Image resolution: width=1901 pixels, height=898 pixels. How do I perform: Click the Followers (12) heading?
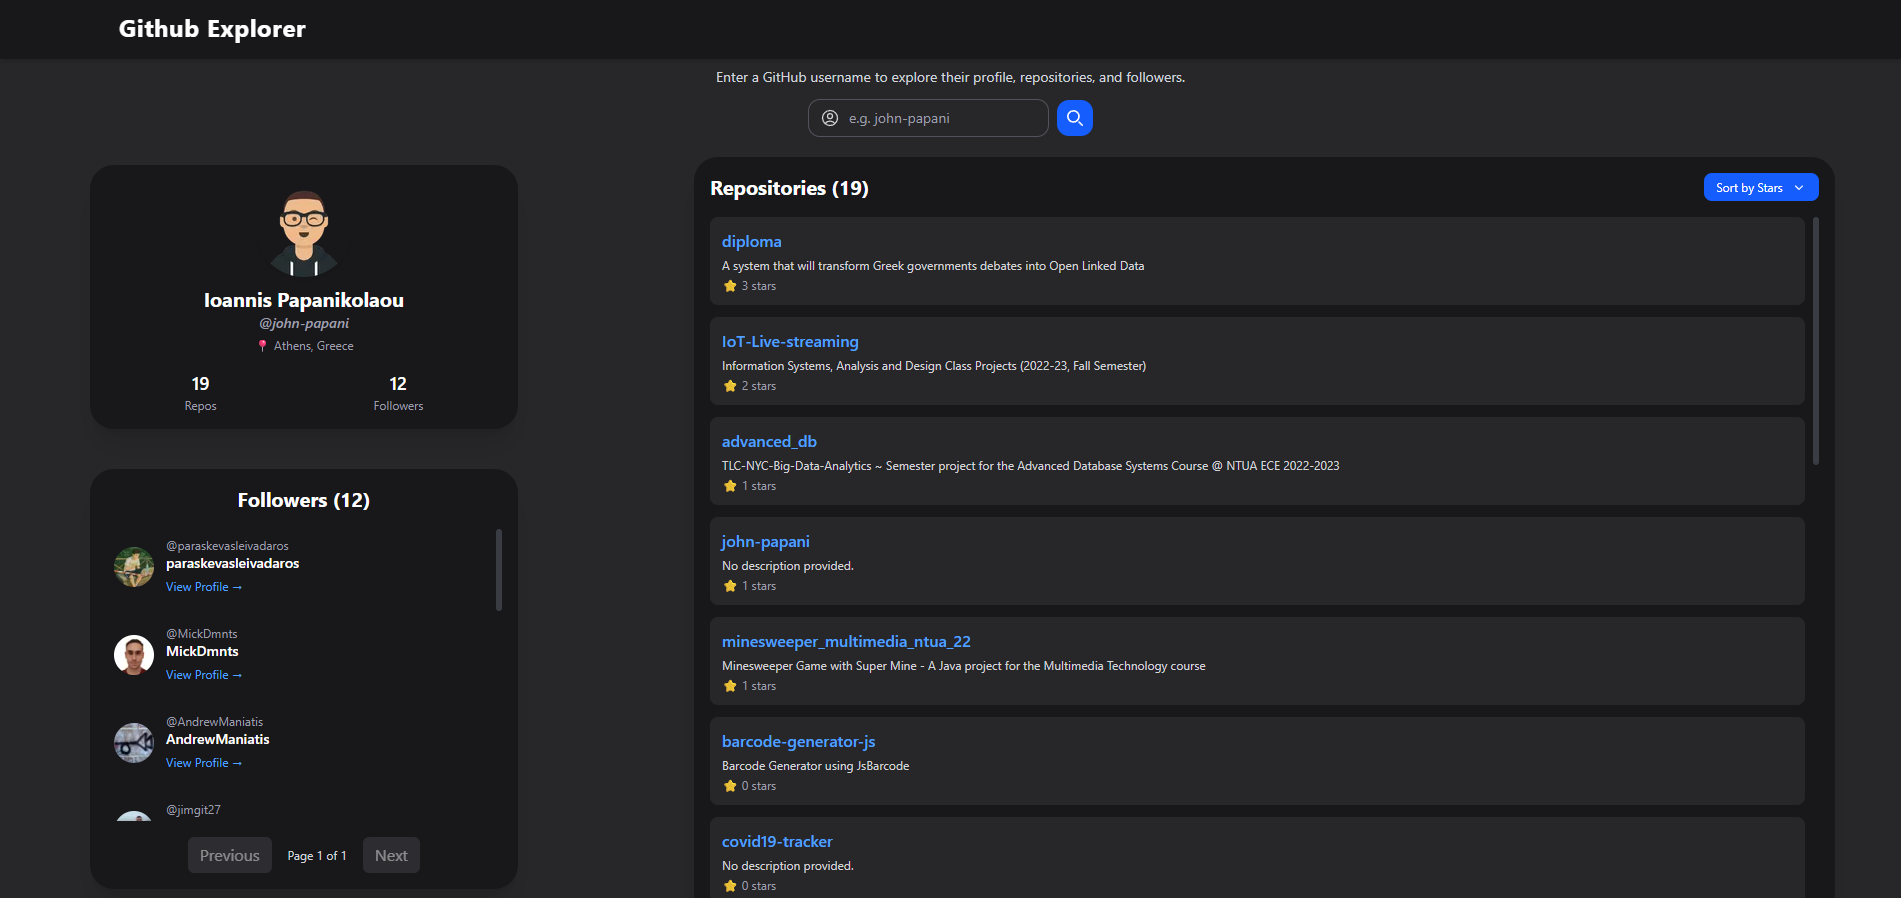click(x=304, y=500)
